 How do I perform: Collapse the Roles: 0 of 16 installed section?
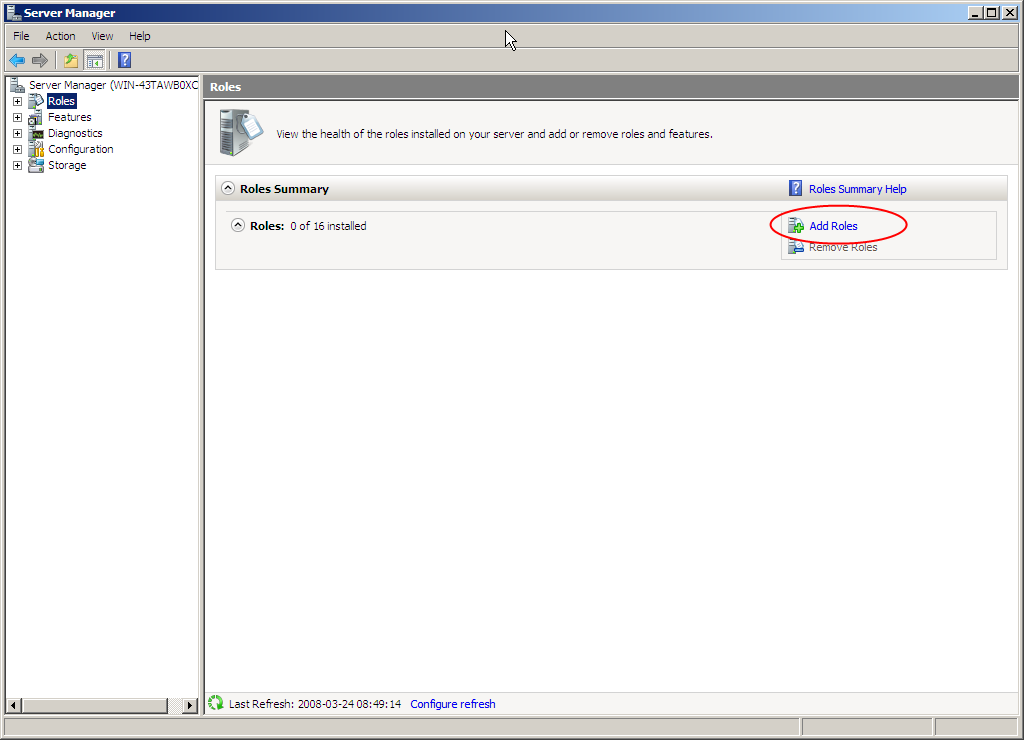pyautogui.click(x=238, y=225)
